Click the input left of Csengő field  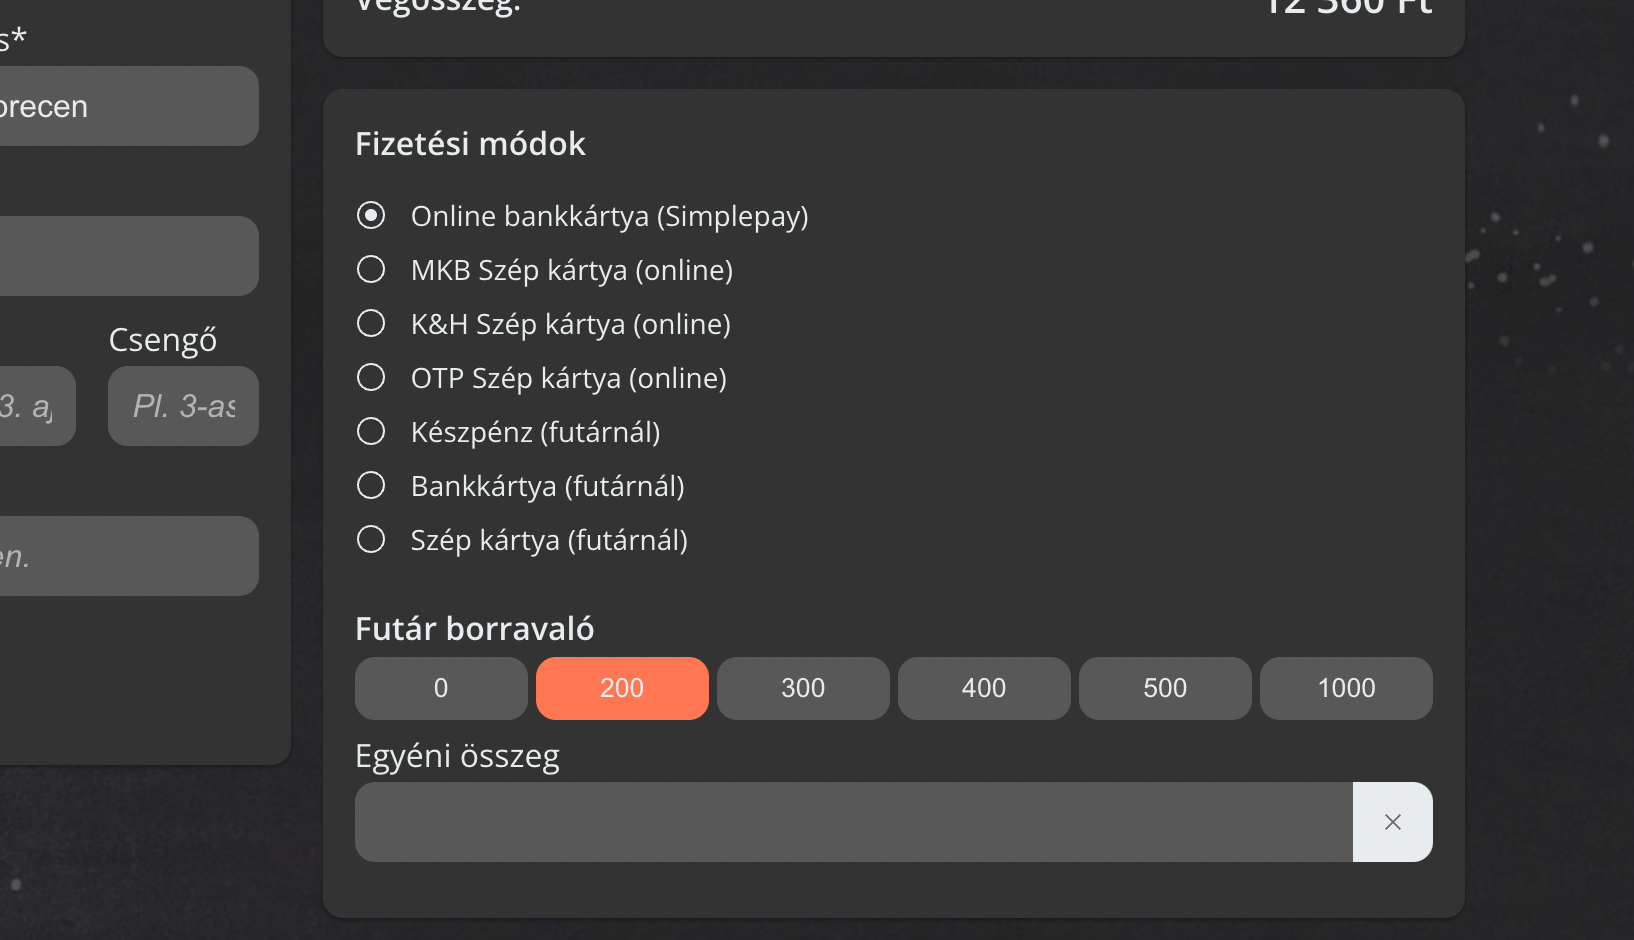[36, 406]
